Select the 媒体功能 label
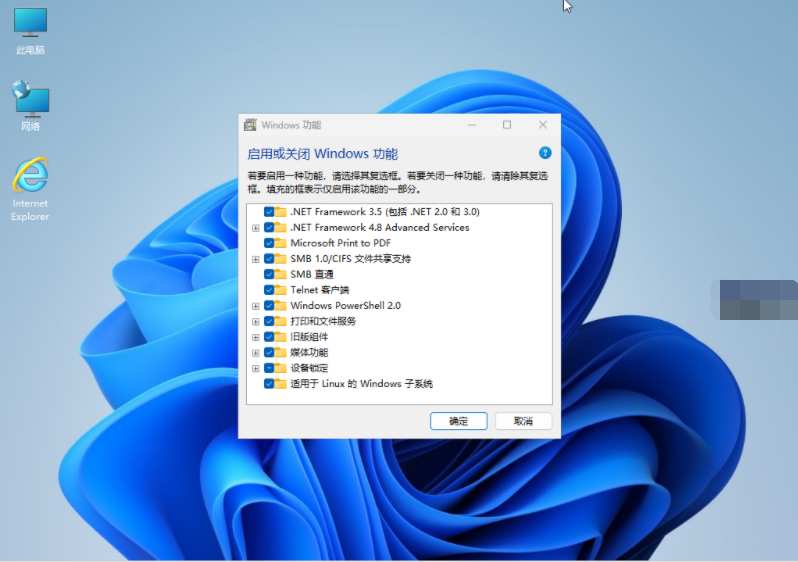The height and width of the screenshot is (562, 798). pyautogui.click(x=309, y=352)
